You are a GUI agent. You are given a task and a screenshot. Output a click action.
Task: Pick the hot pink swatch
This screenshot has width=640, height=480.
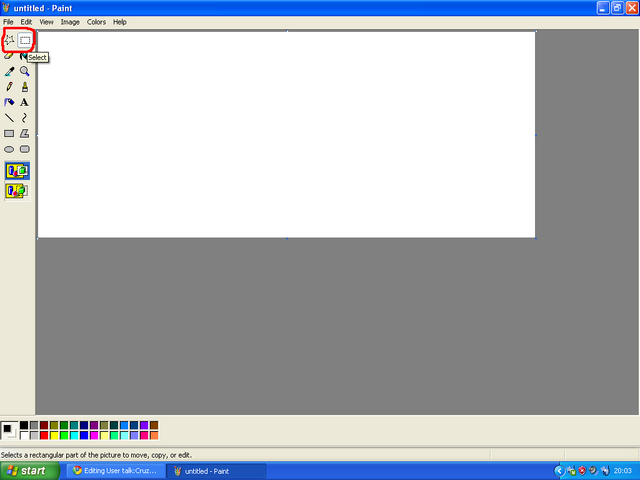(x=144, y=436)
